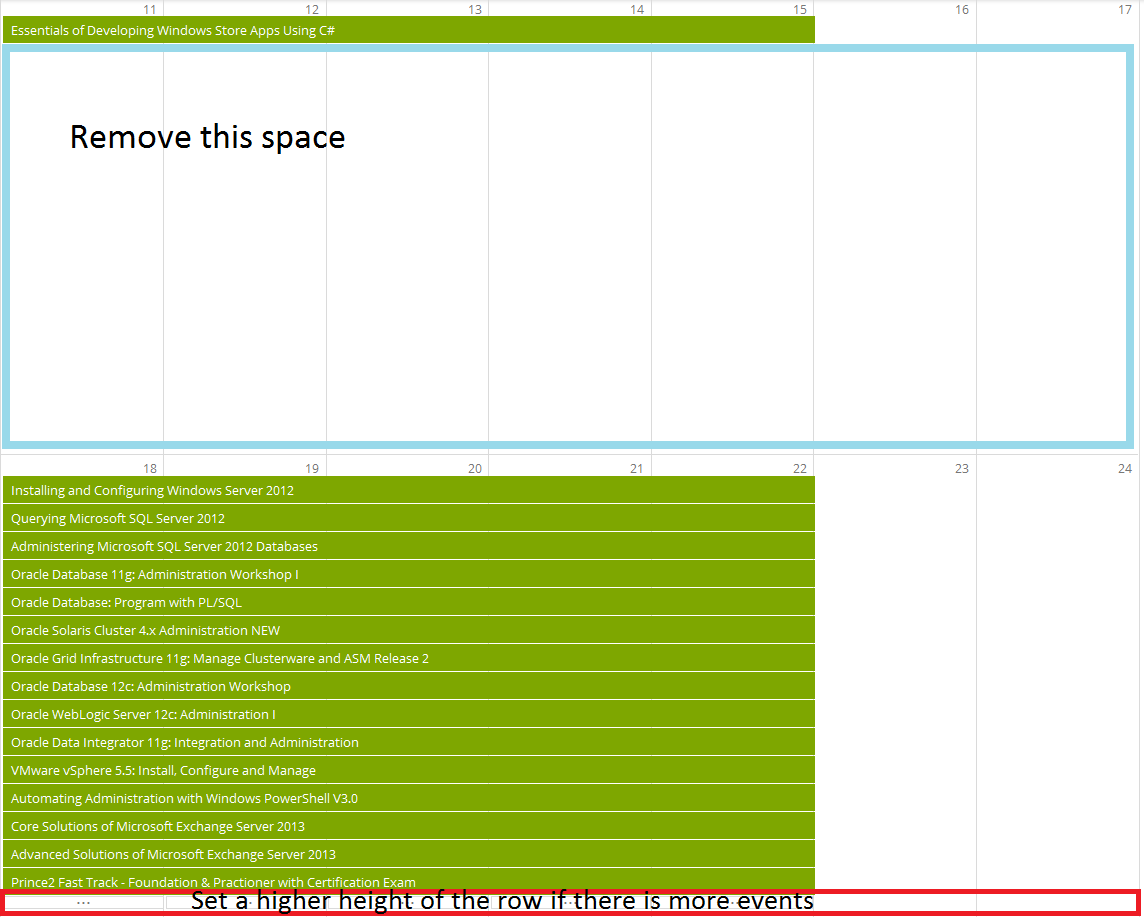The image size is (1144, 917).
Task: Select day number 18 in calendar
Action: click(150, 468)
